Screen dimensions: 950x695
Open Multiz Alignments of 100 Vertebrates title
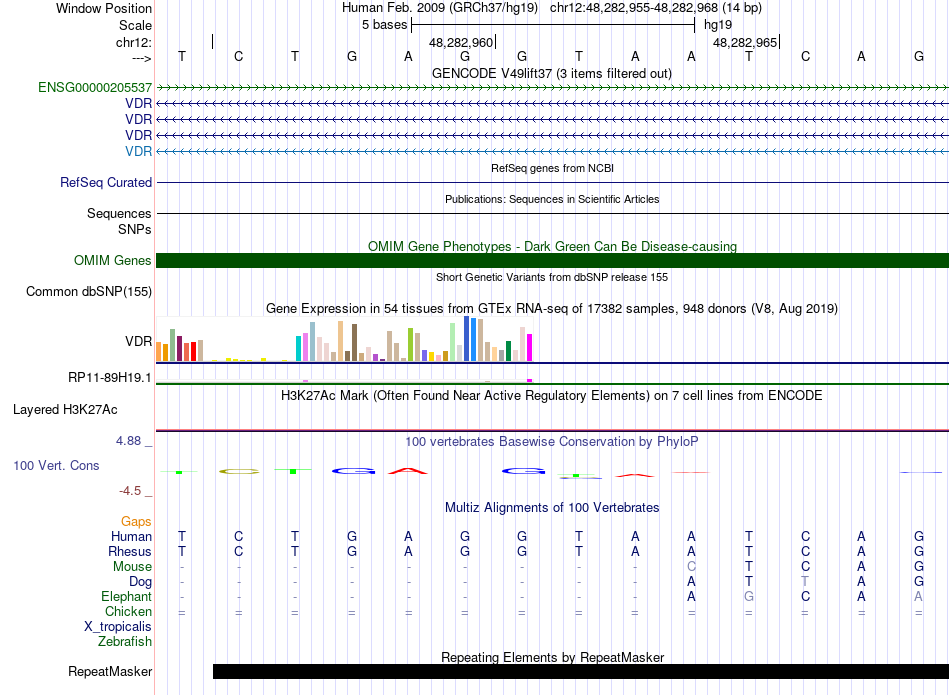pyautogui.click(x=552, y=508)
